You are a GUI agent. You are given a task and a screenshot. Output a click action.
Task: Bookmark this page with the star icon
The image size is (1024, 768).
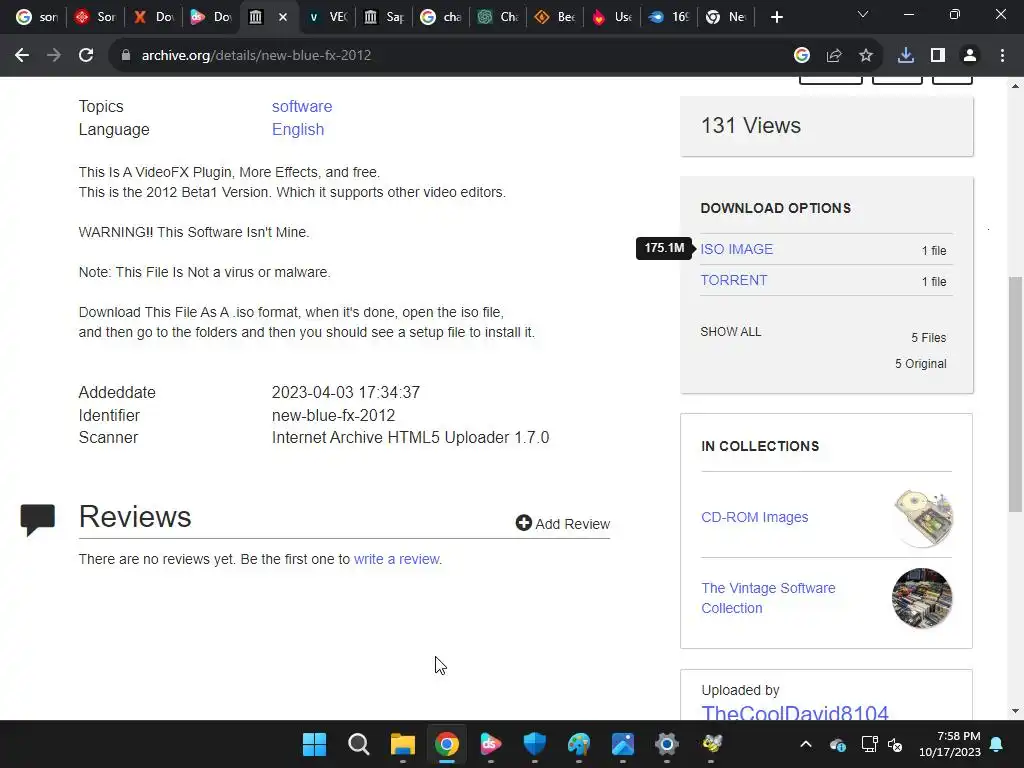[x=866, y=56]
